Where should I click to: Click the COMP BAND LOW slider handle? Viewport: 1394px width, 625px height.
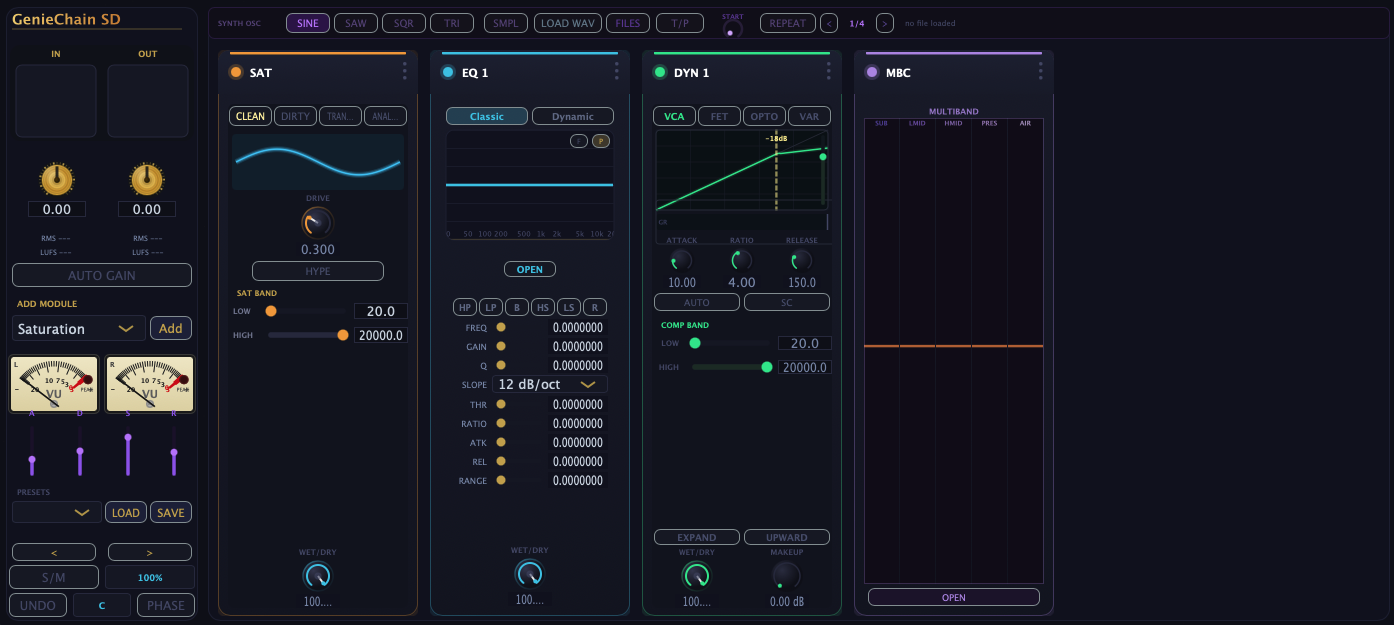[696, 343]
